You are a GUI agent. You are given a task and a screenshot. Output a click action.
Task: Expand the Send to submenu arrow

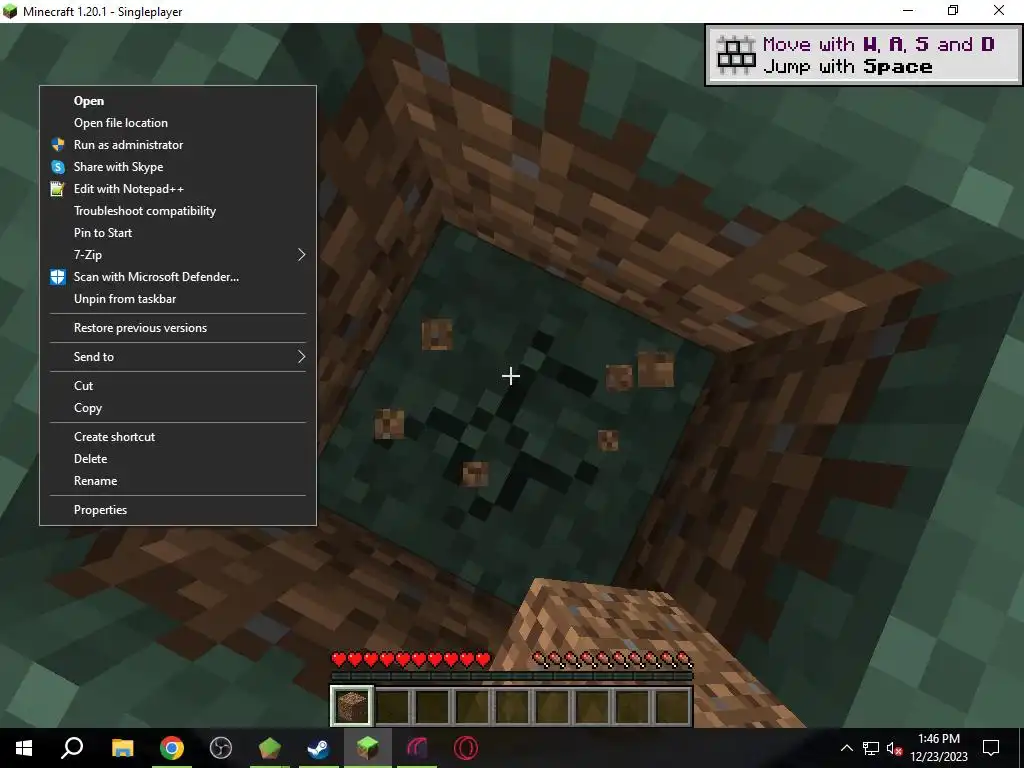coord(301,357)
